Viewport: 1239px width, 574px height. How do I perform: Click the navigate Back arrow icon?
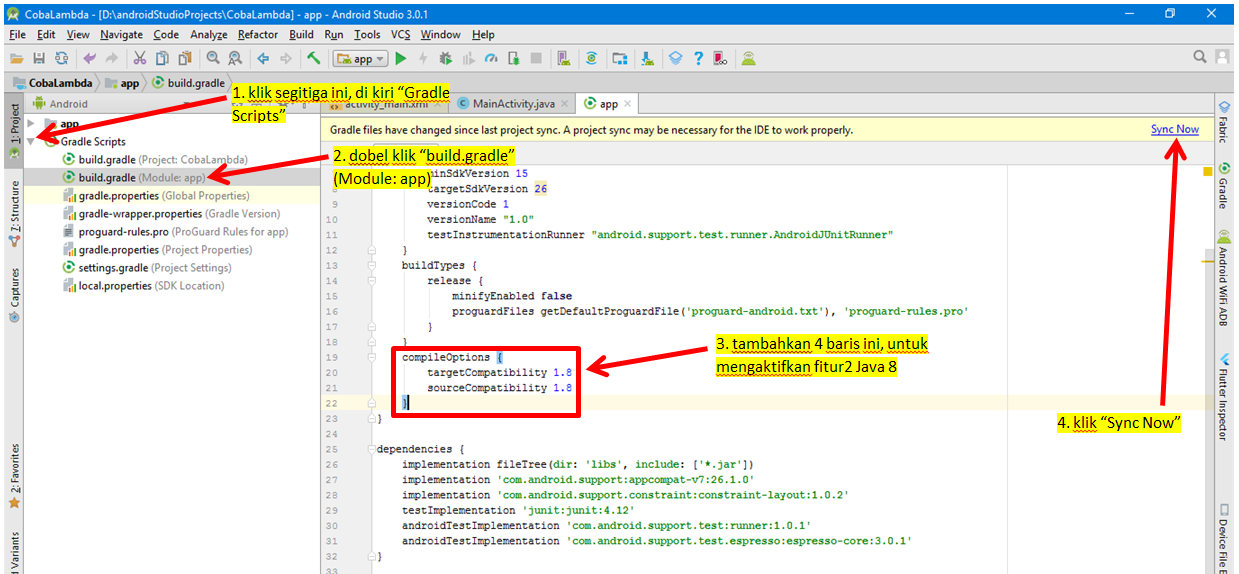(263, 59)
